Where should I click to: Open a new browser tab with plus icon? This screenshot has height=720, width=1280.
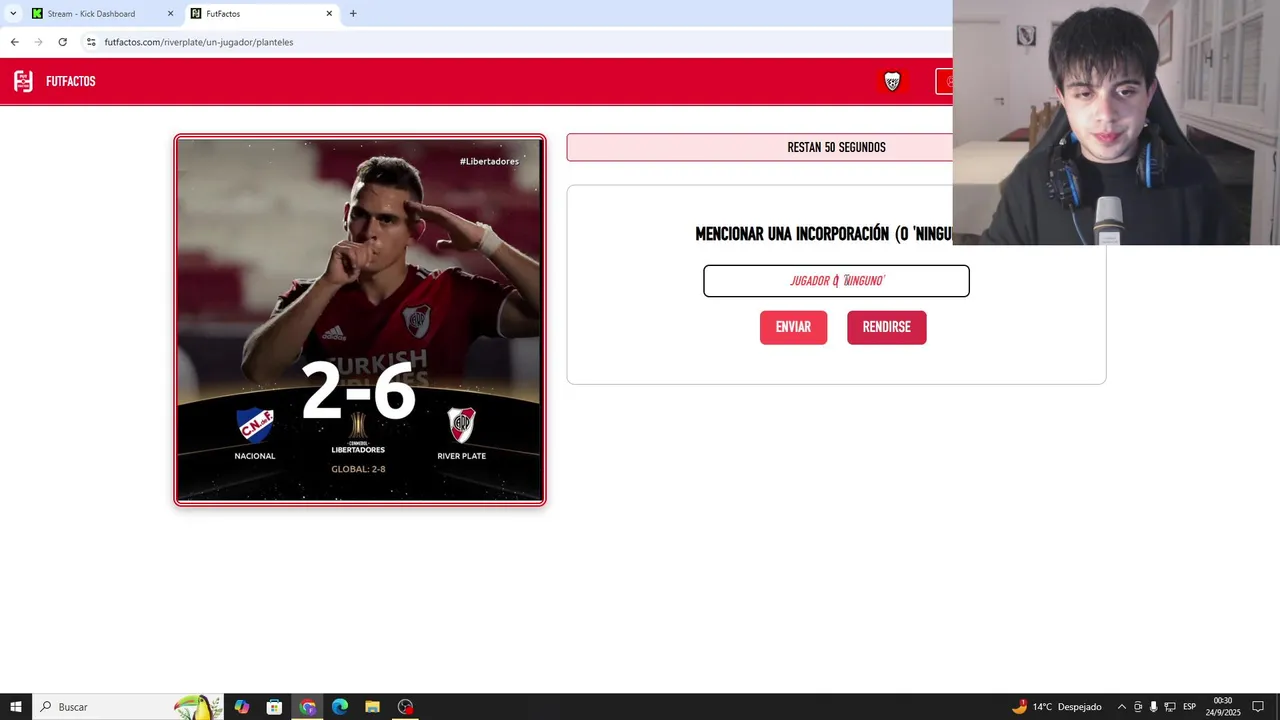pyautogui.click(x=353, y=14)
